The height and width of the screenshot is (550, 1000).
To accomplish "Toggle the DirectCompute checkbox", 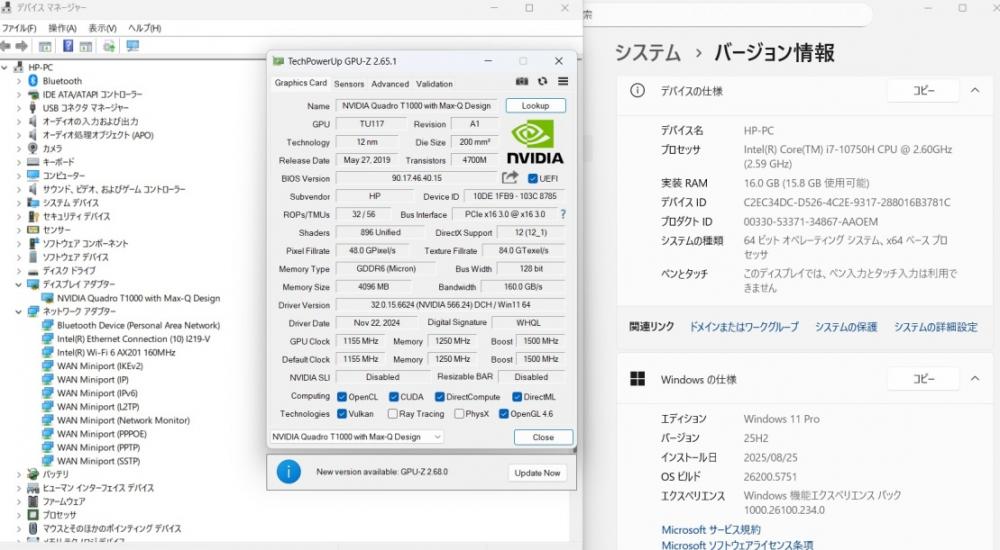I will coord(439,397).
